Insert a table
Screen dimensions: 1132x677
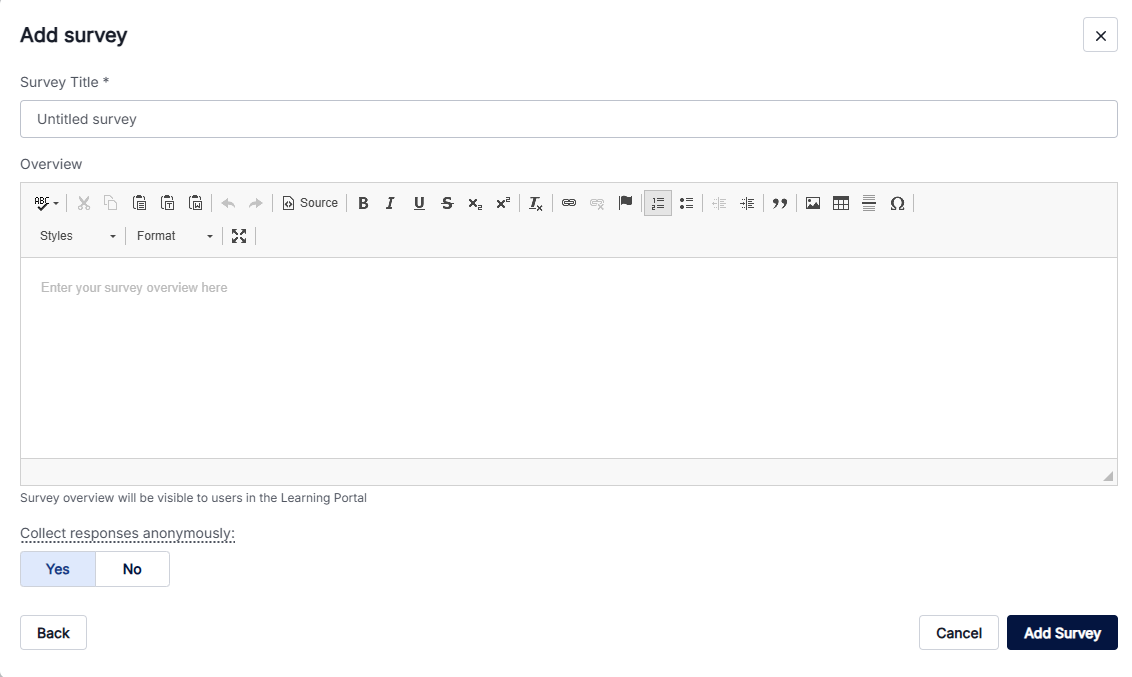[841, 204]
